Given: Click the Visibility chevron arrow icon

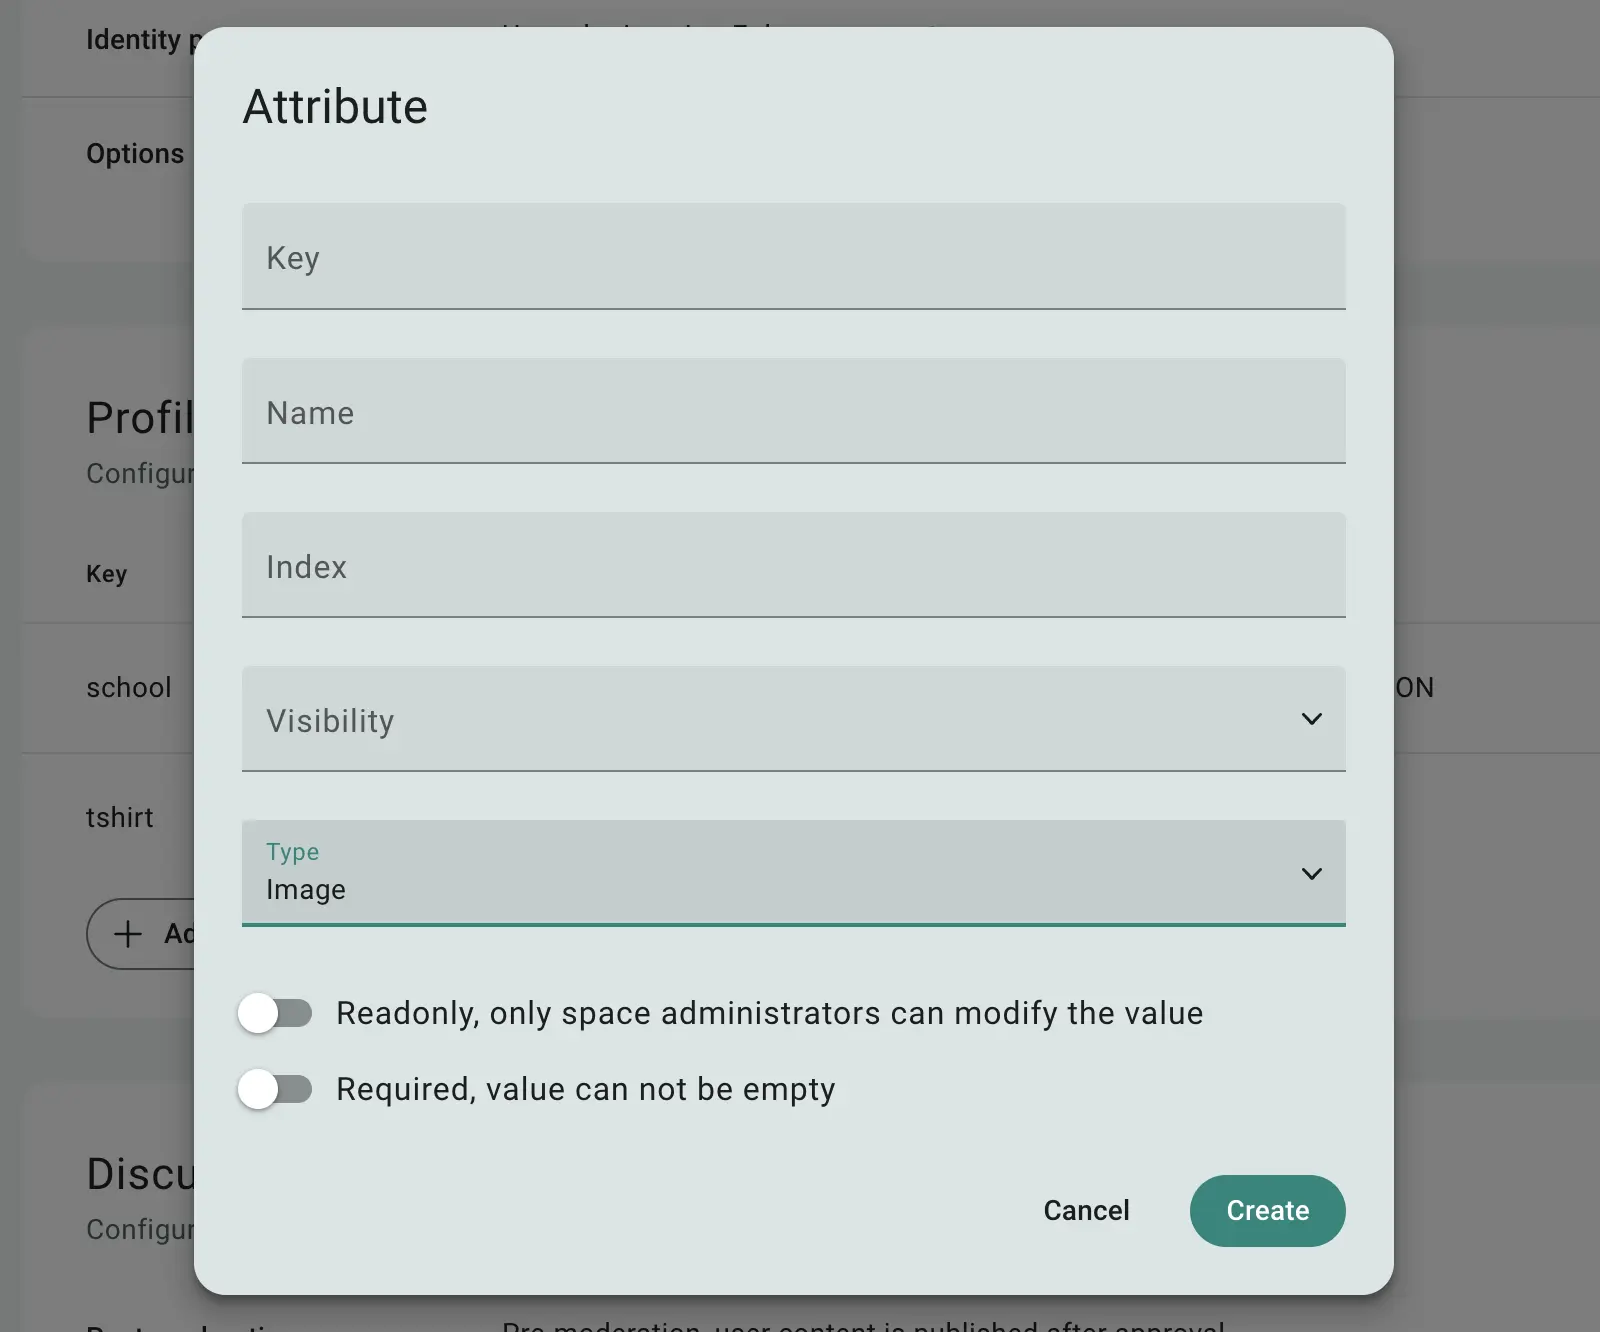Looking at the screenshot, I should pos(1311,719).
